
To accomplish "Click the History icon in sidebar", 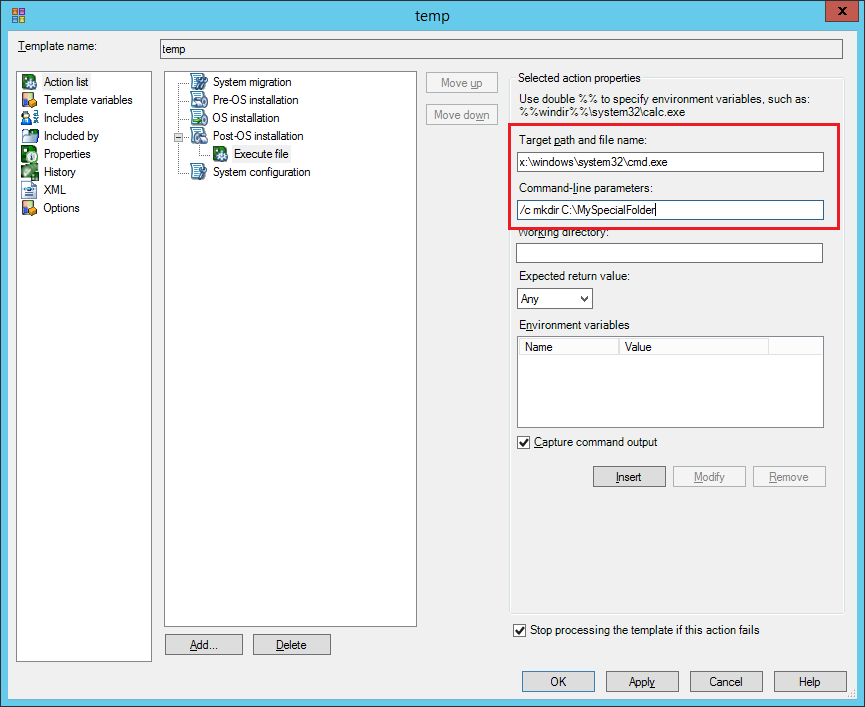I will tap(30, 172).
